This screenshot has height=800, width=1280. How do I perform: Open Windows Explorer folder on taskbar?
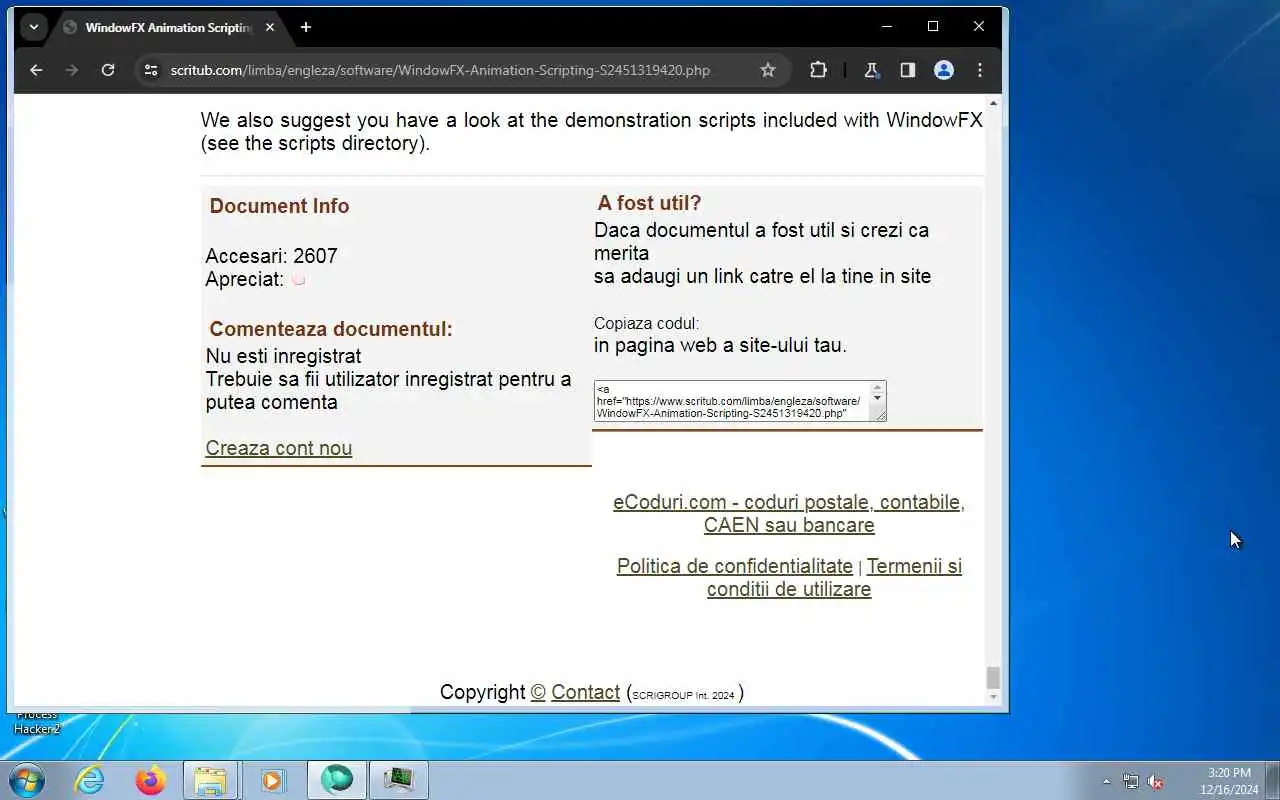[x=211, y=780]
